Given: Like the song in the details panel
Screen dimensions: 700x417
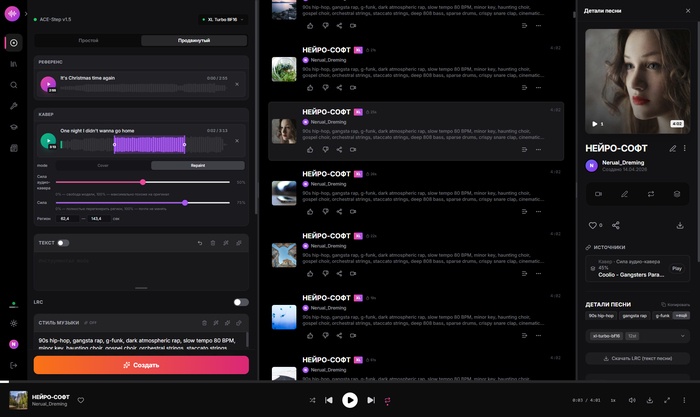Looking at the screenshot, I should click(x=595, y=225).
